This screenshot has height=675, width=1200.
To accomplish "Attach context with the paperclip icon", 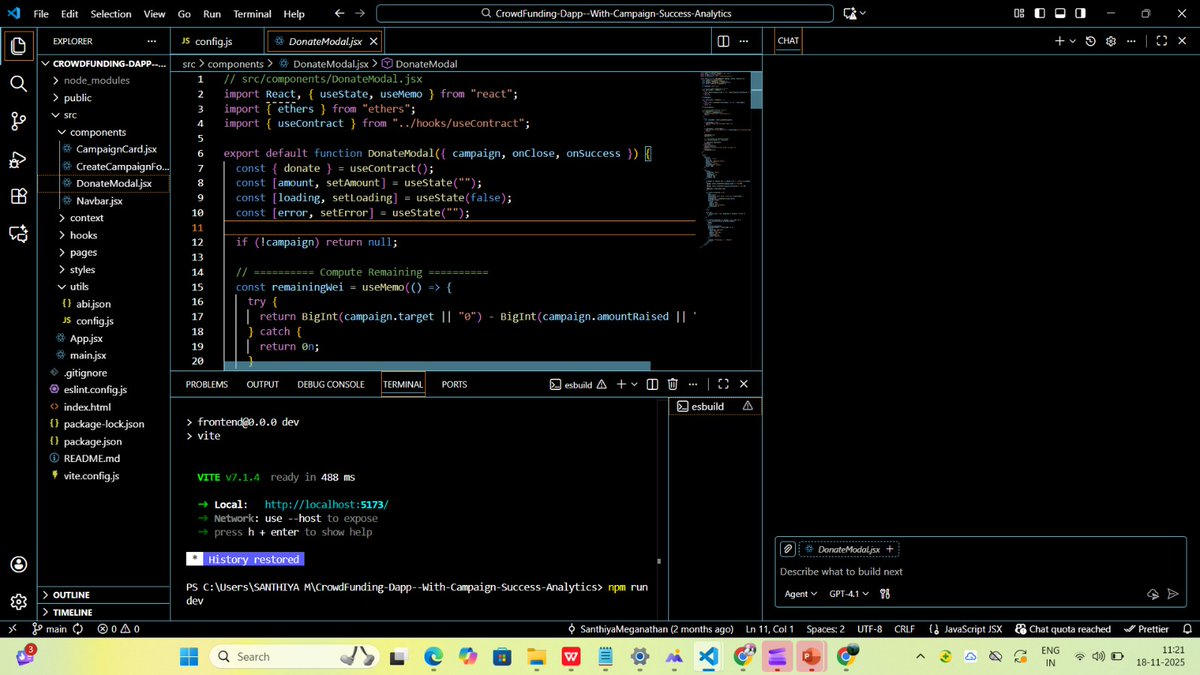I will (x=788, y=549).
